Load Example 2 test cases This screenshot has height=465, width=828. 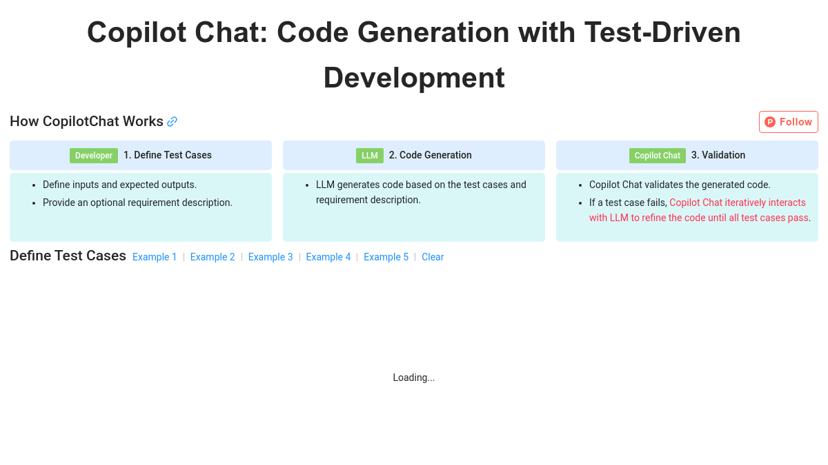(212, 257)
